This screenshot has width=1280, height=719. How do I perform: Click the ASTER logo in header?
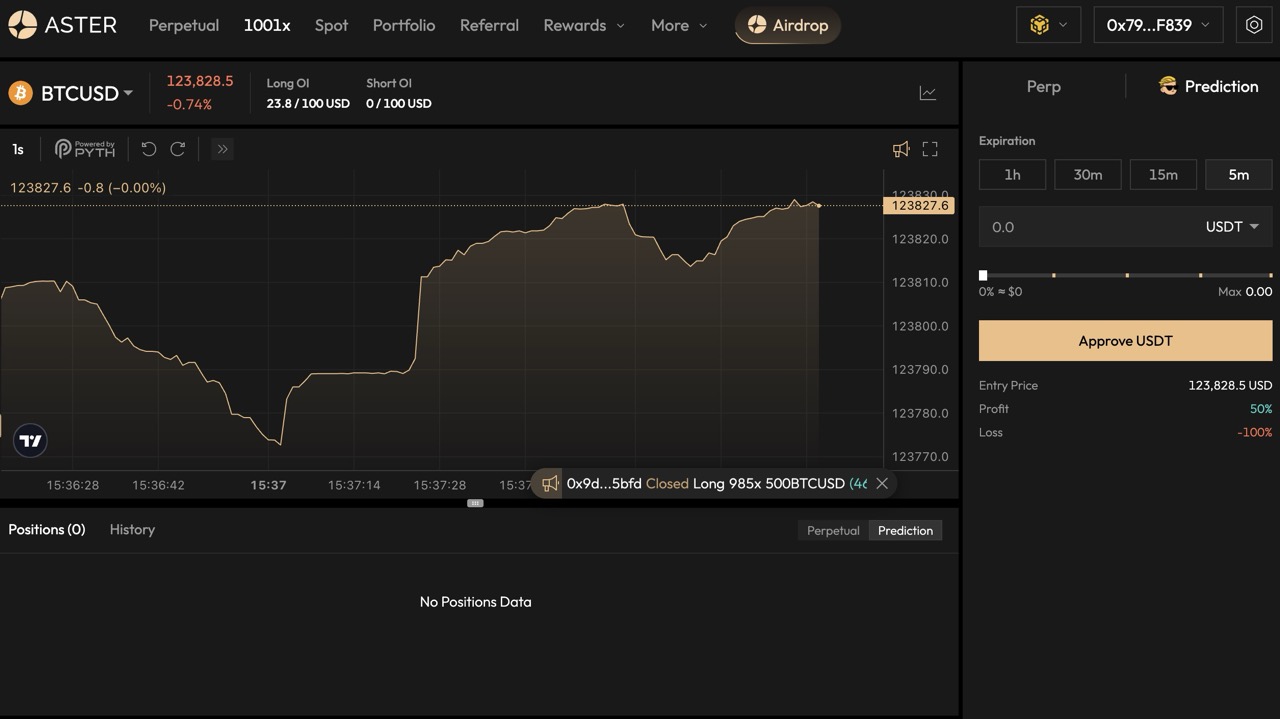[x=62, y=25]
